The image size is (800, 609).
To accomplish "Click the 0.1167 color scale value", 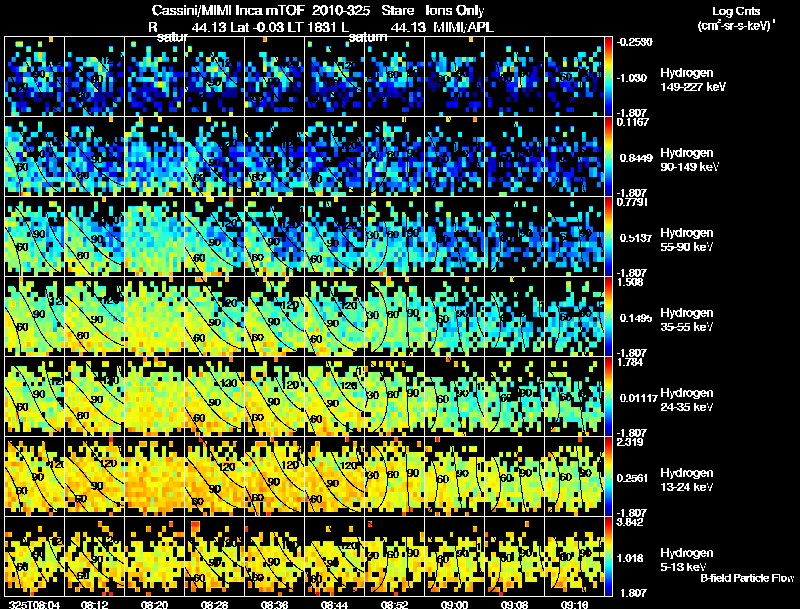I will click(633, 121).
